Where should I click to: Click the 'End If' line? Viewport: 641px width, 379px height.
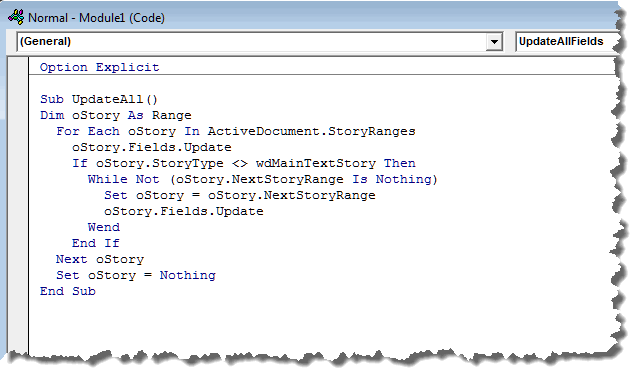pyautogui.click(x=96, y=243)
